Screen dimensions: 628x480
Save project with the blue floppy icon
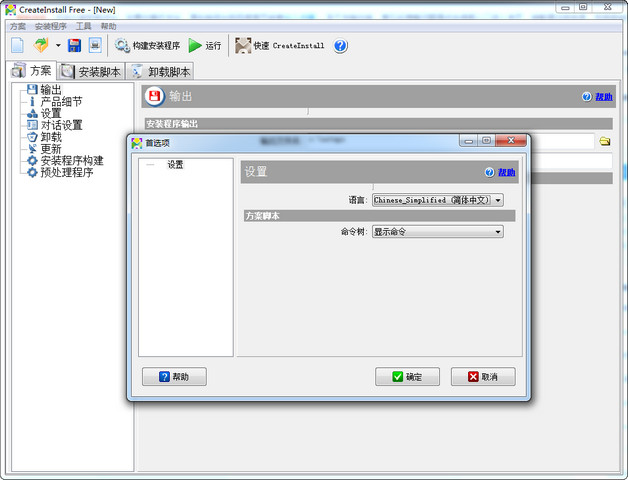[74, 45]
